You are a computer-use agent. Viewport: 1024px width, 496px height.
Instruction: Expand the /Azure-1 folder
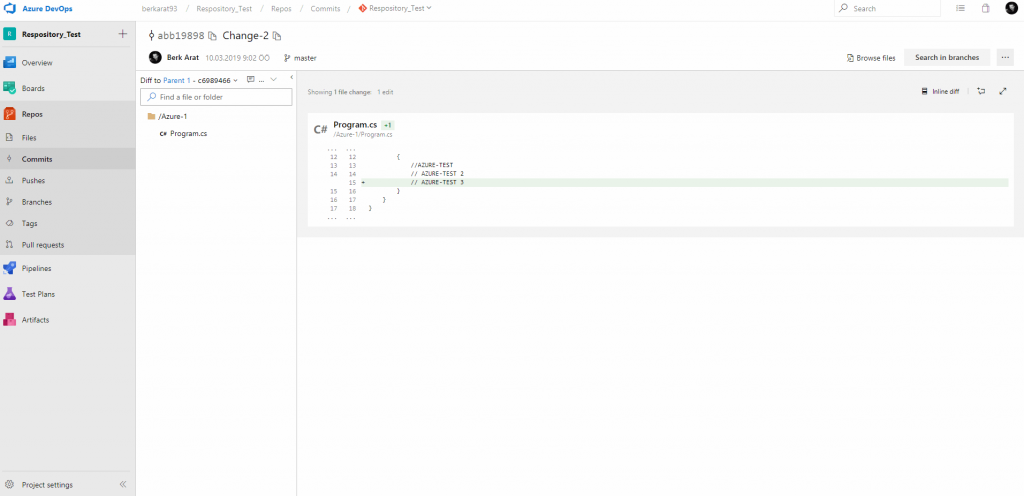point(168,116)
